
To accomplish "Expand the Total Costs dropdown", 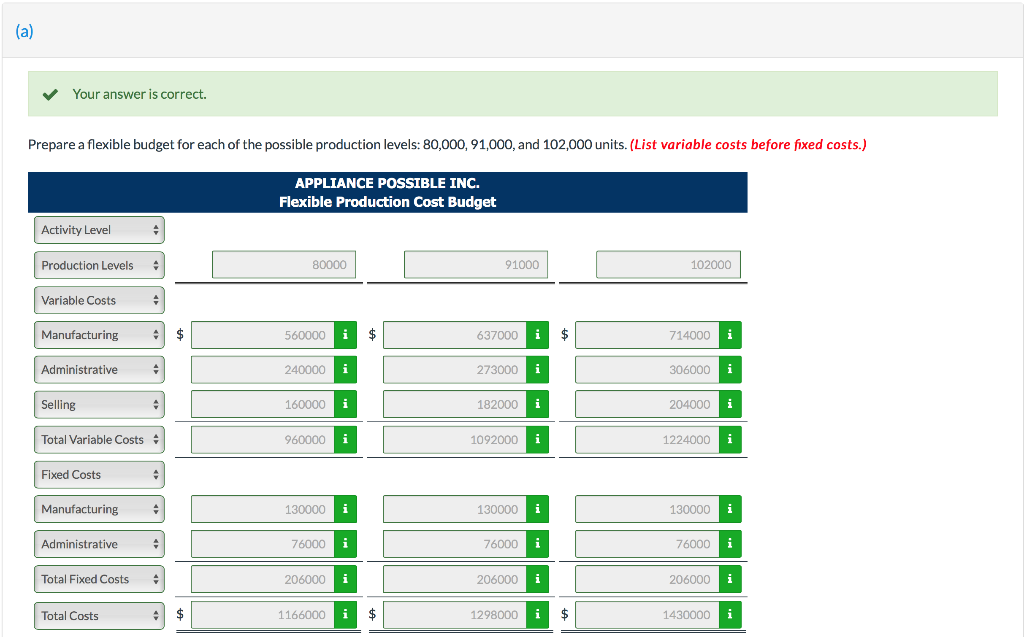I will [99, 615].
